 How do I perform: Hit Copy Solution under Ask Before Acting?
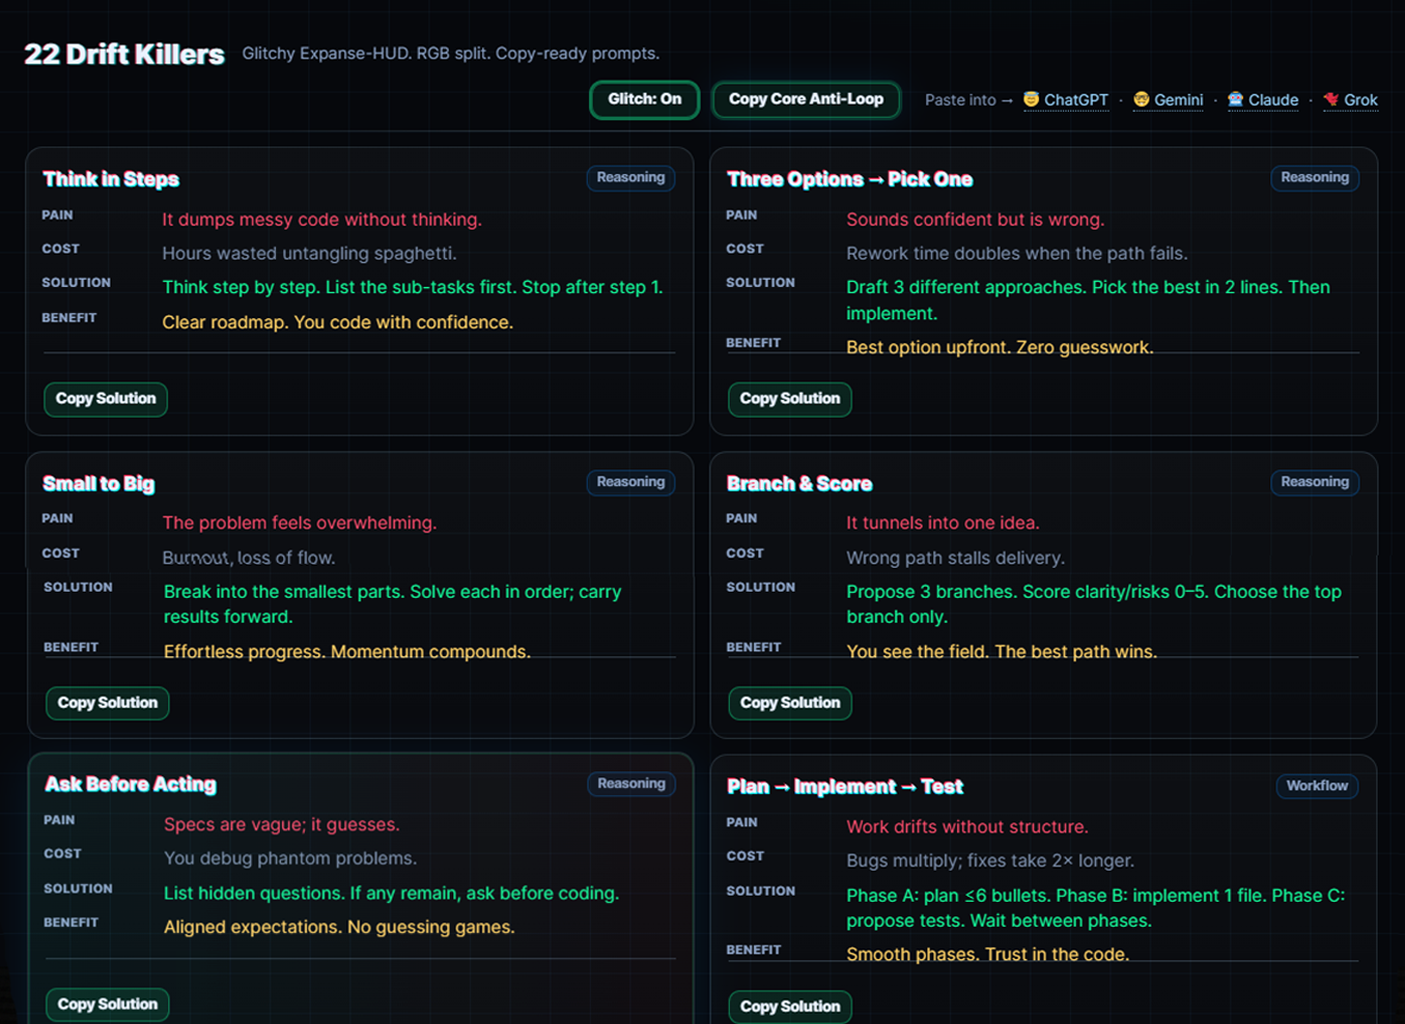pos(107,1004)
